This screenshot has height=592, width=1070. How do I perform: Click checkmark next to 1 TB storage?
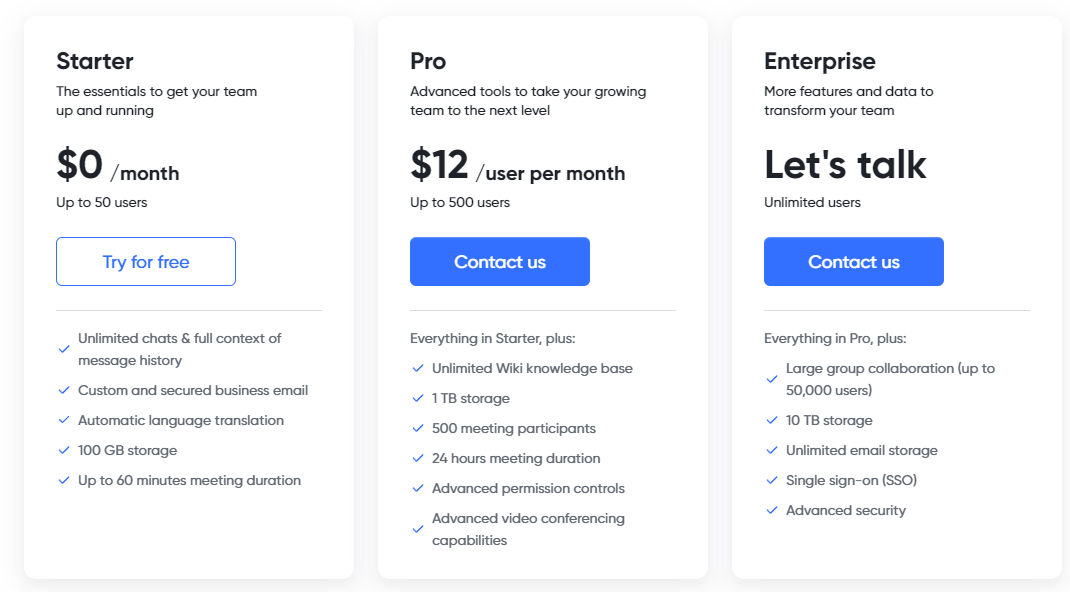point(418,399)
